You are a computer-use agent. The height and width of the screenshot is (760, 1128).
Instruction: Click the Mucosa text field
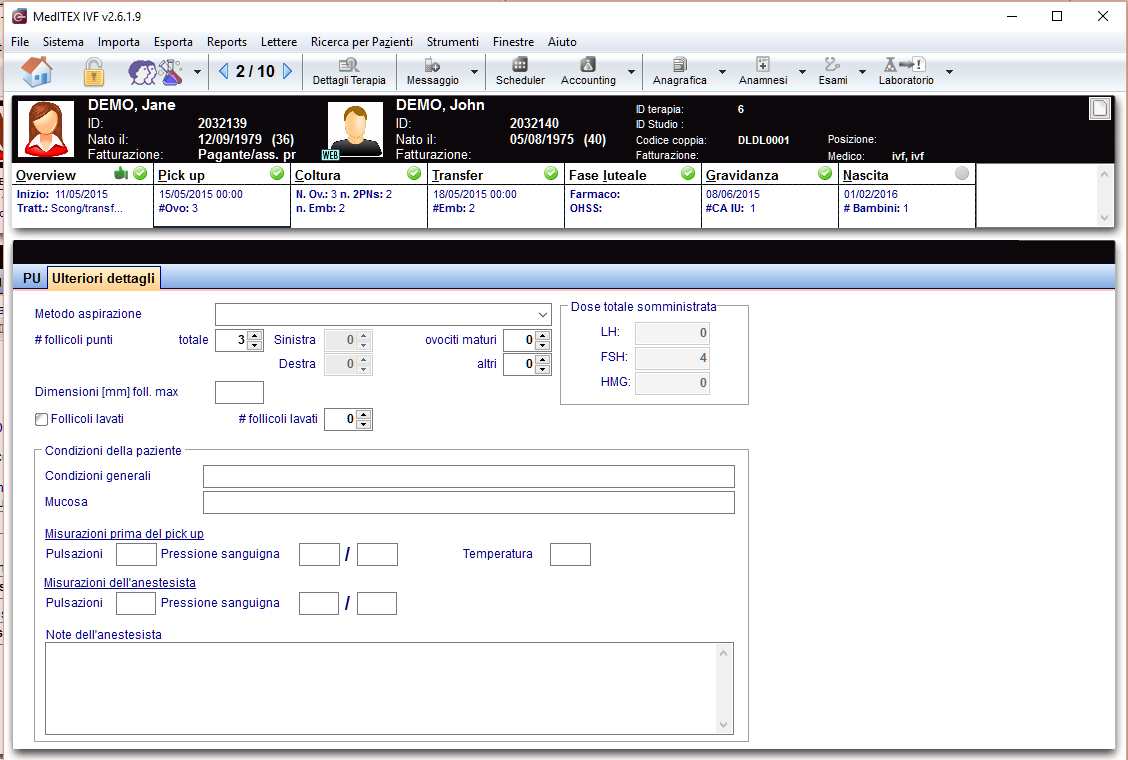pyautogui.click(x=469, y=502)
